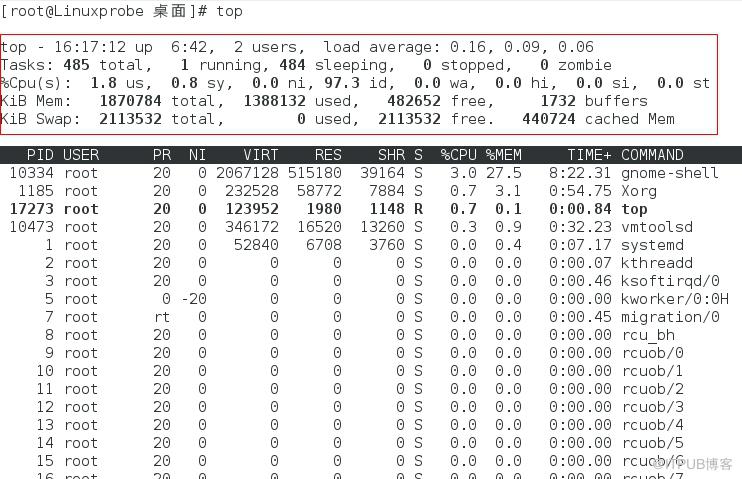Image resolution: width=742 pixels, height=479 pixels.
Task: Click the RES column header
Action: point(328,155)
